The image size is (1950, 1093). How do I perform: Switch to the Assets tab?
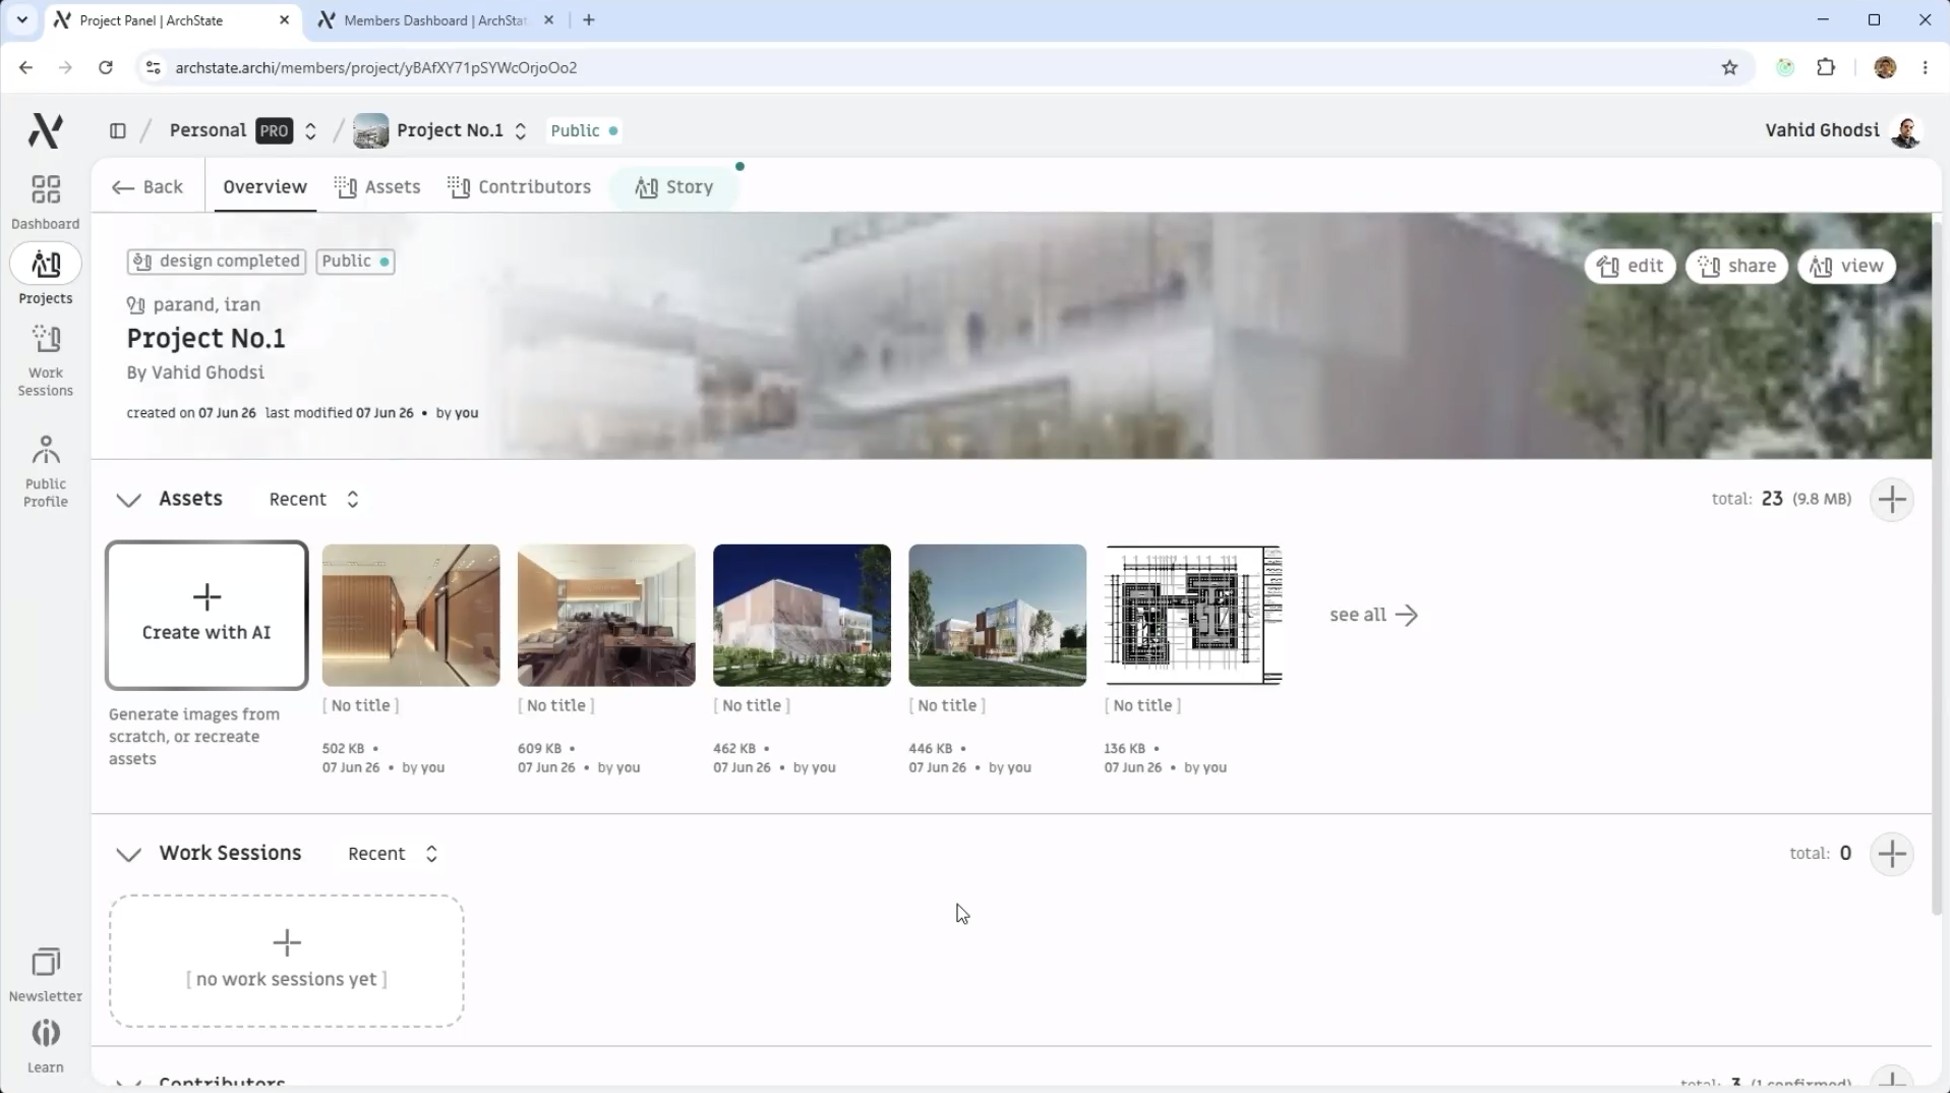[x=378, y=187]
